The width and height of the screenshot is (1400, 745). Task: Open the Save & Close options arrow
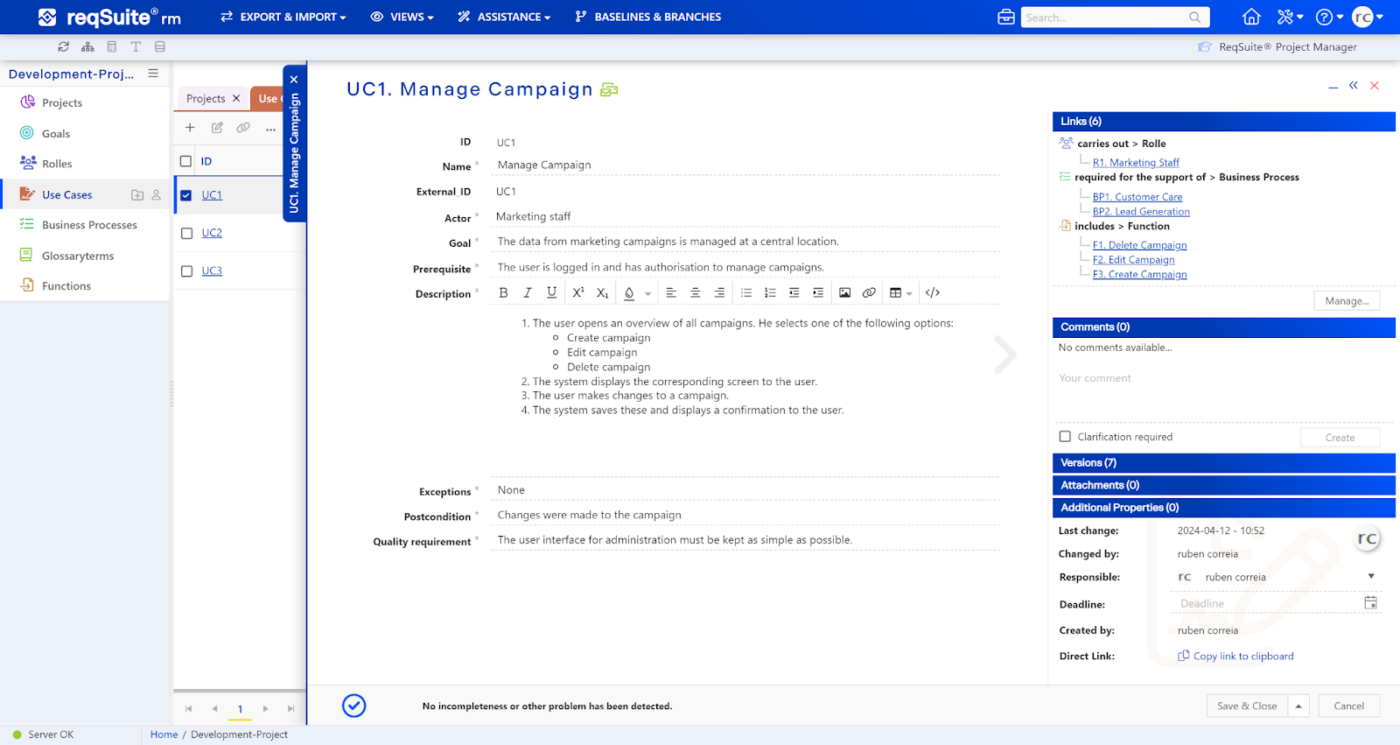tap(1298, 706)
